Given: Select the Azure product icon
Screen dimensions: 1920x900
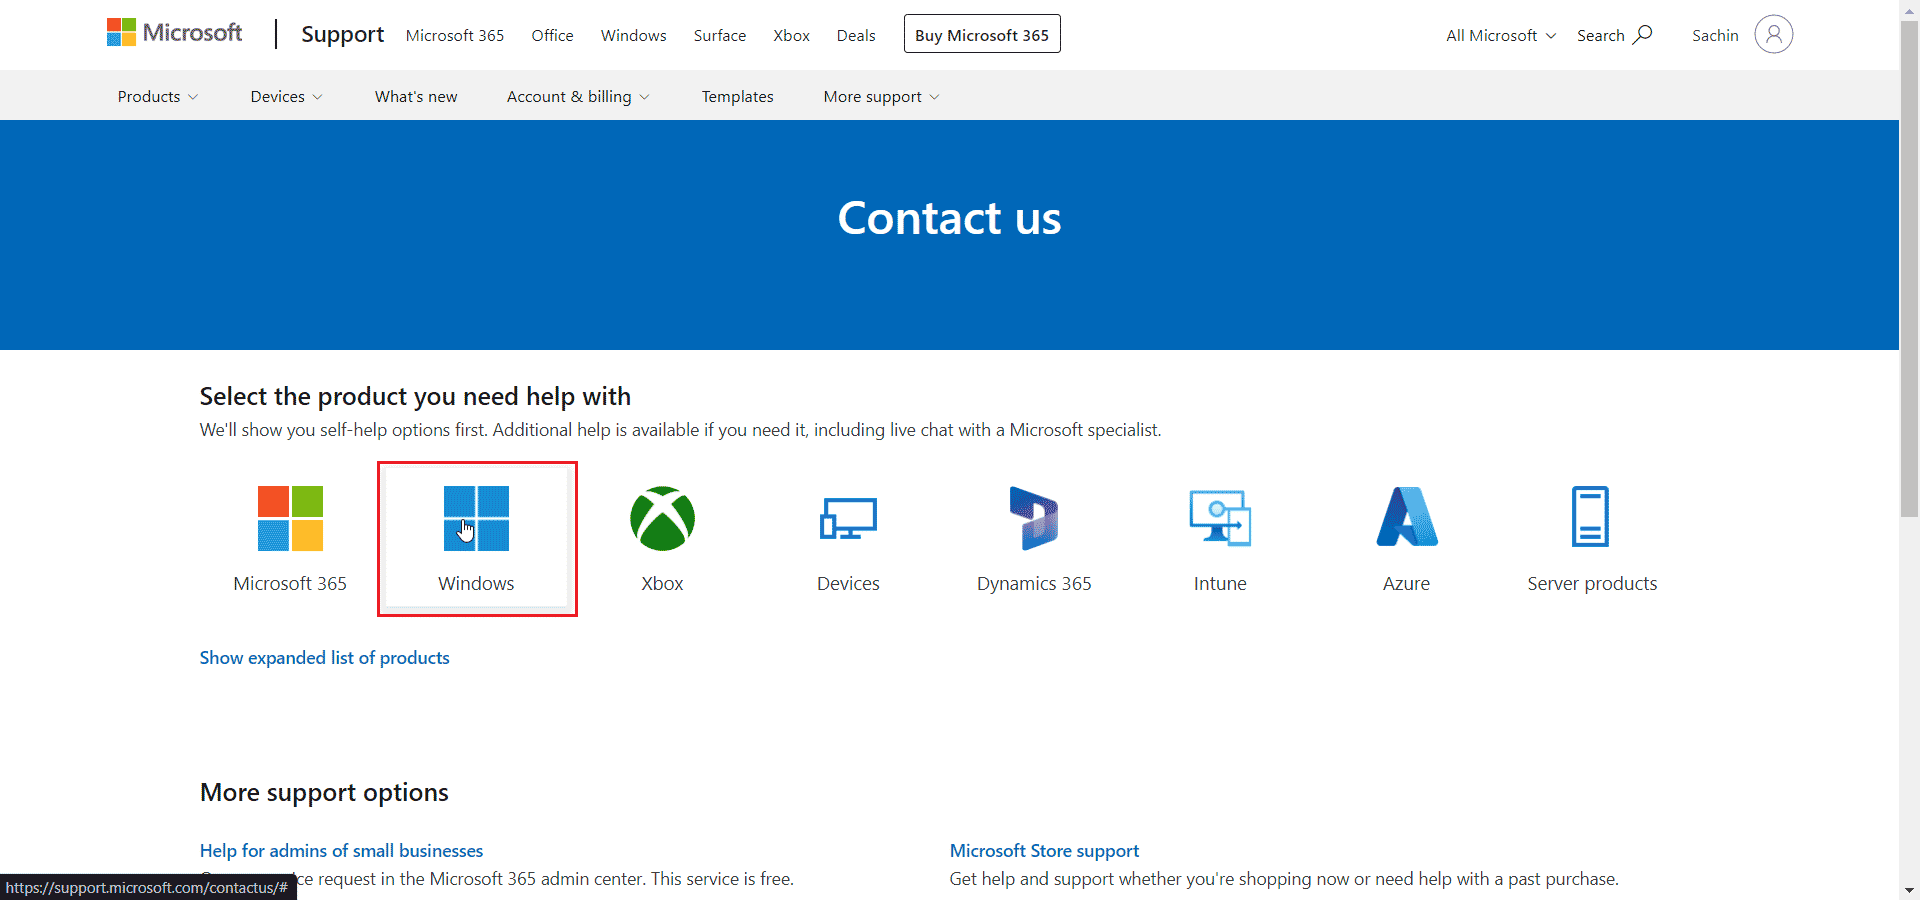Looking at the screenshot, I should point(1406,517).
